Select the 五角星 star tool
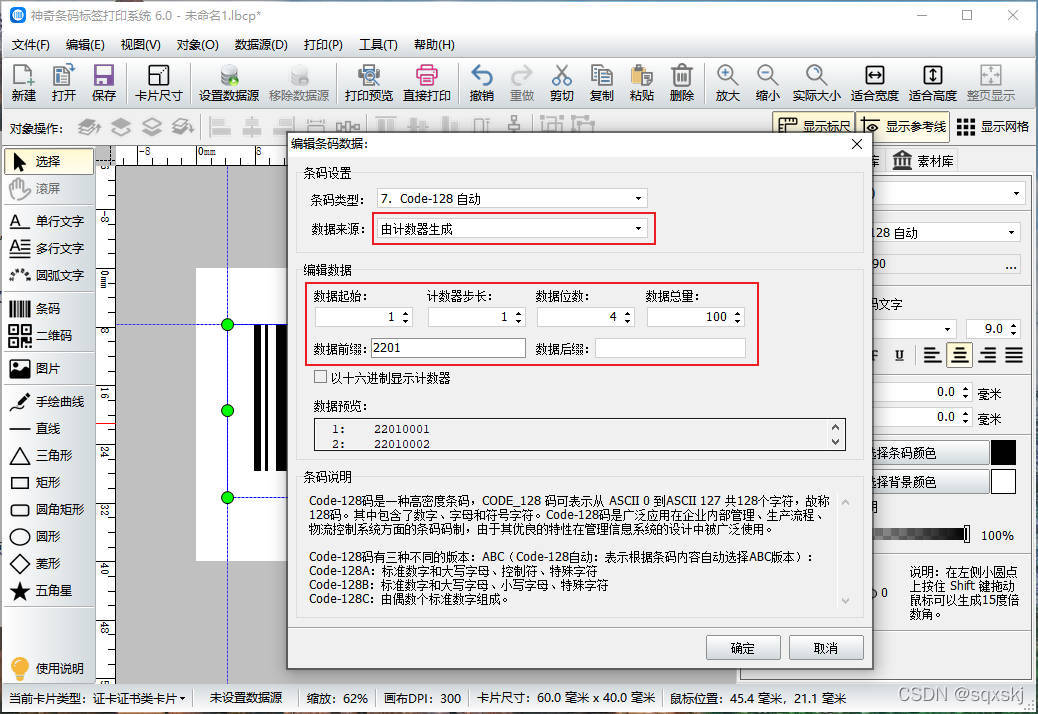The width and height of the screenshot is (1038, 714). coord(48,590)
